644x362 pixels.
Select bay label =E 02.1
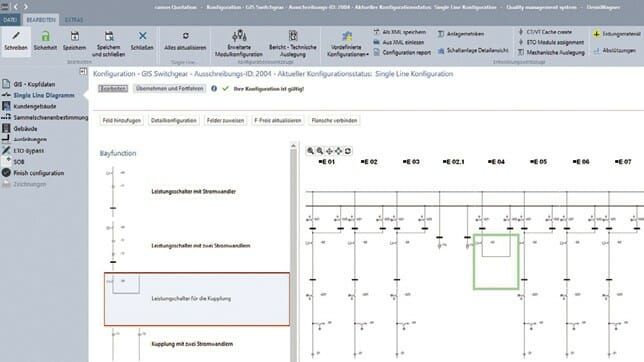tap(453, 162)
